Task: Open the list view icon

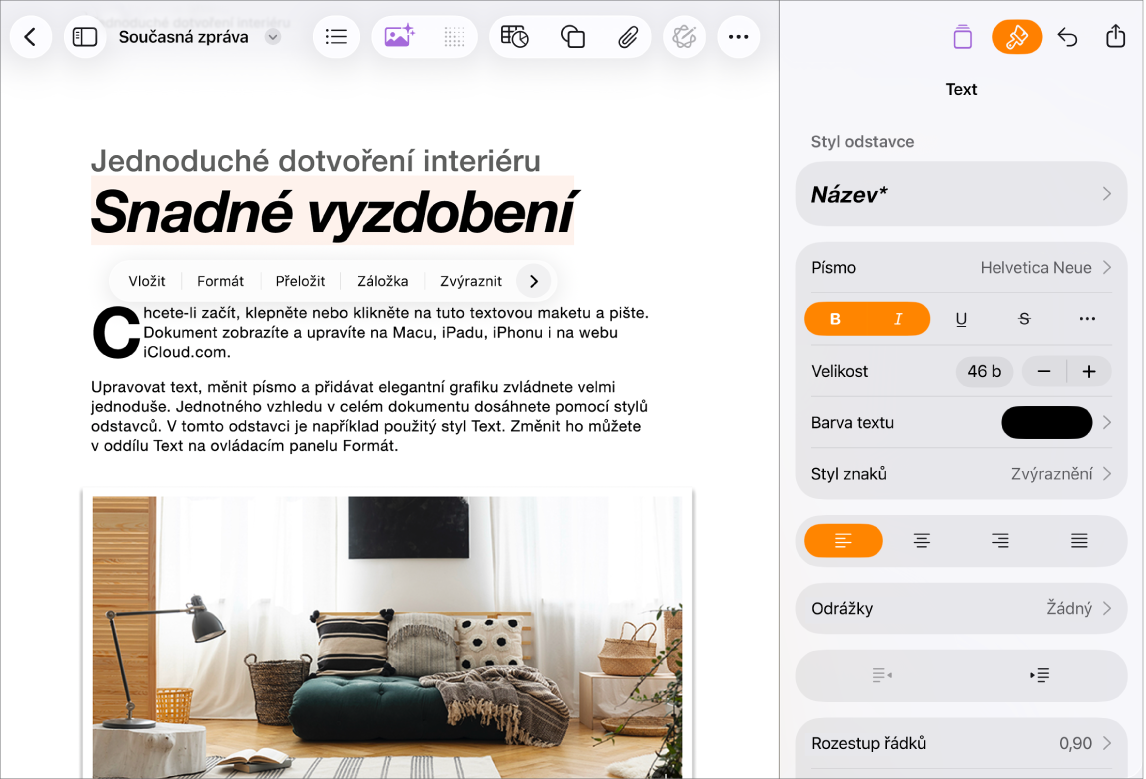Action: pos(336,37)
